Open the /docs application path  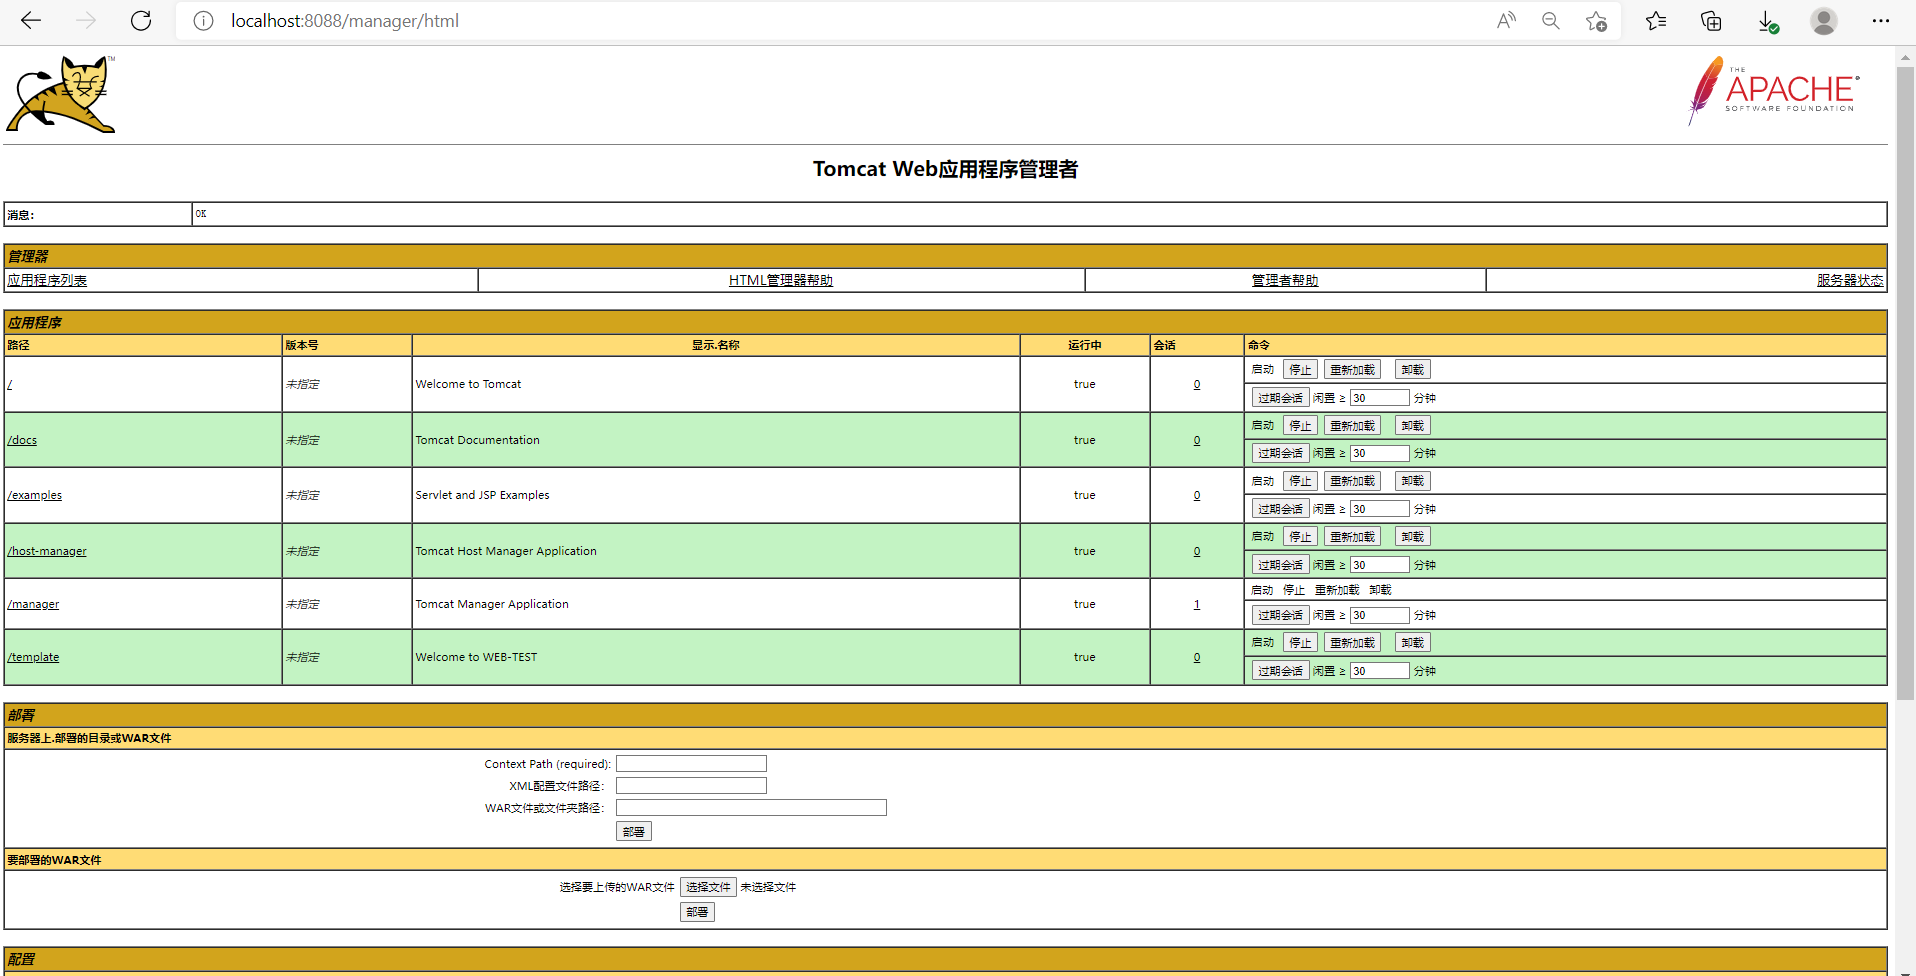coord(22,440)
